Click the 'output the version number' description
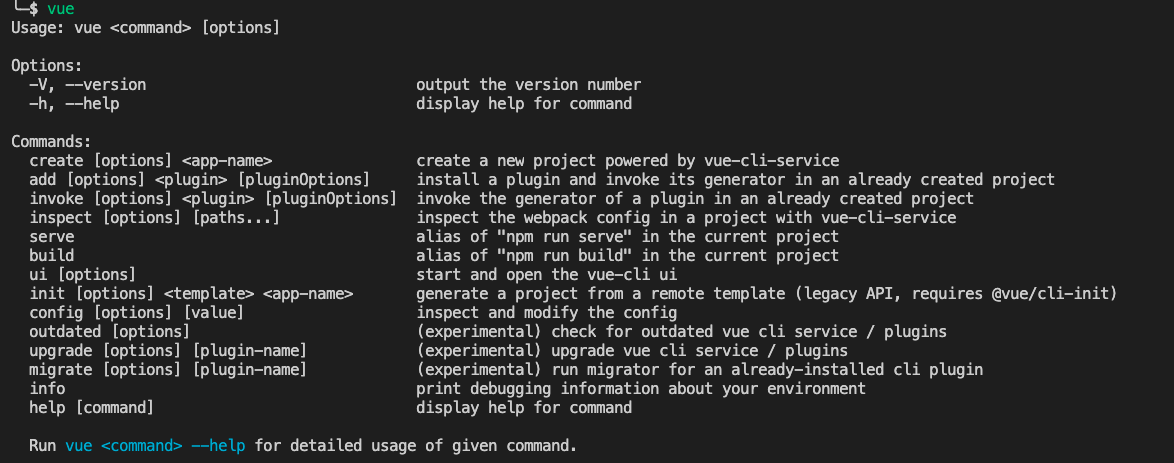Screen dimensions: 1174x463 coord(529,85)
